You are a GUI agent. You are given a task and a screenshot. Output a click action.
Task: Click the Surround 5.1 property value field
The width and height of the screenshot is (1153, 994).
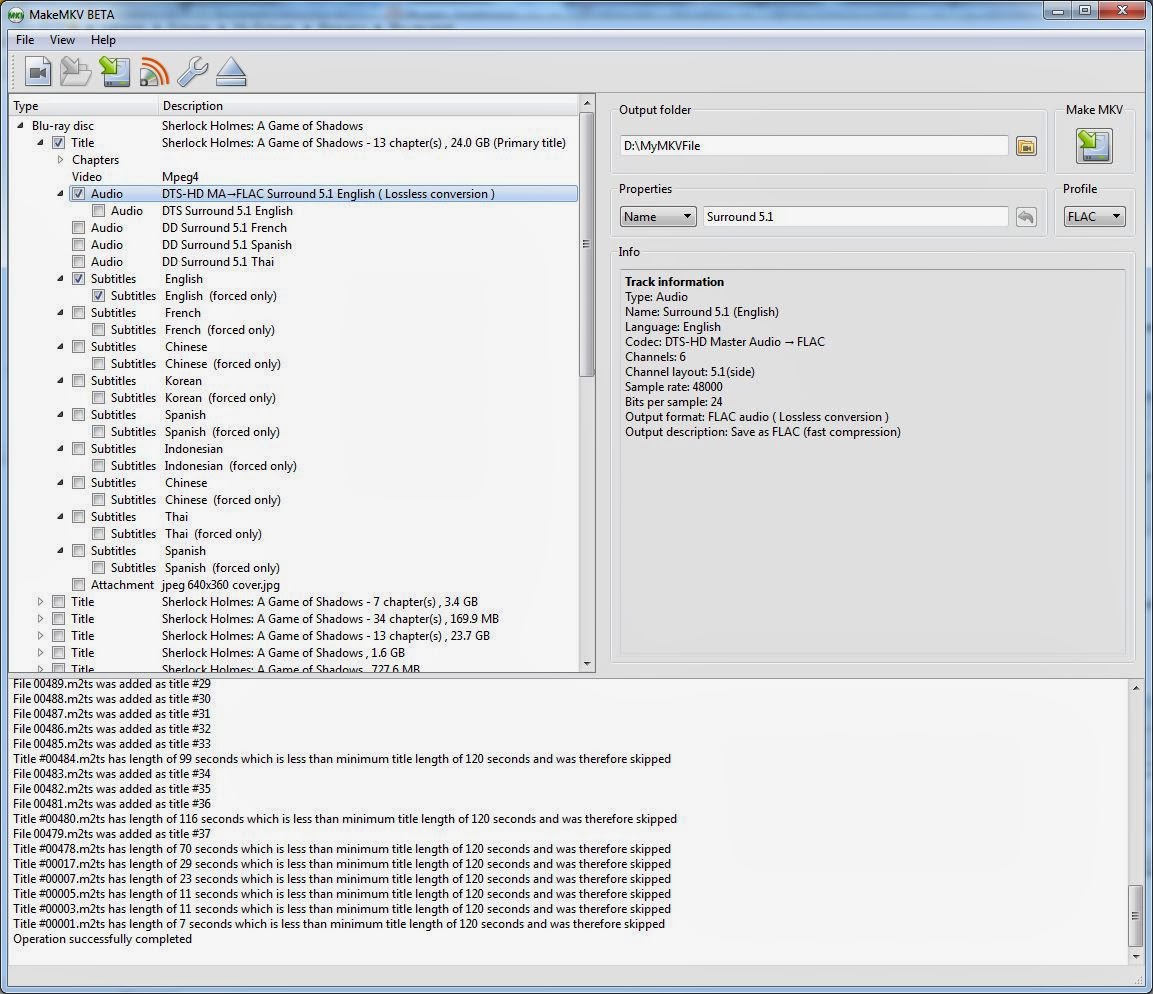point(855,217)
